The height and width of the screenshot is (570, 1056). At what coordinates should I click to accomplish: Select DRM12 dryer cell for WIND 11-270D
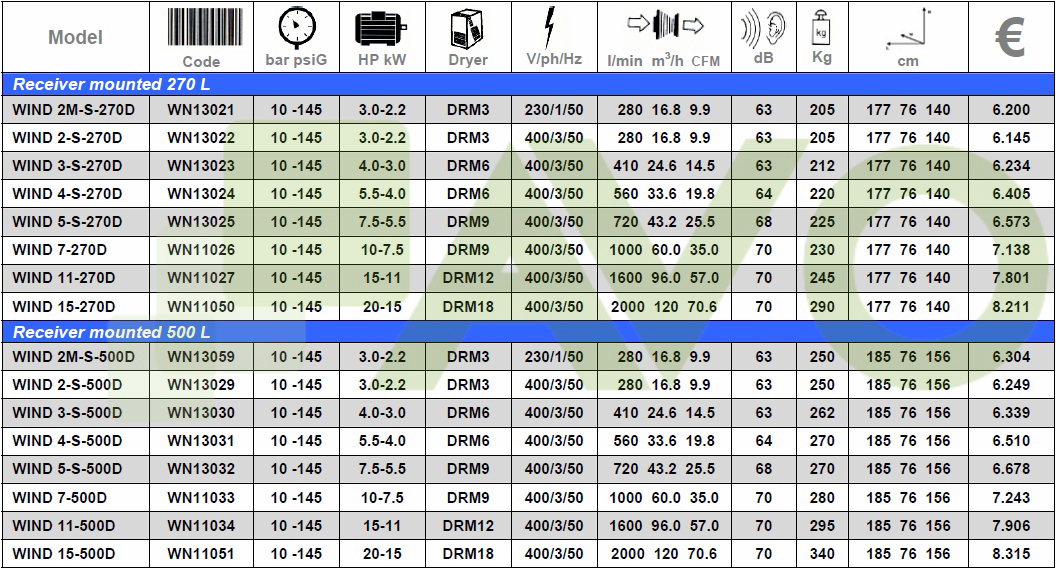(468, 278)
